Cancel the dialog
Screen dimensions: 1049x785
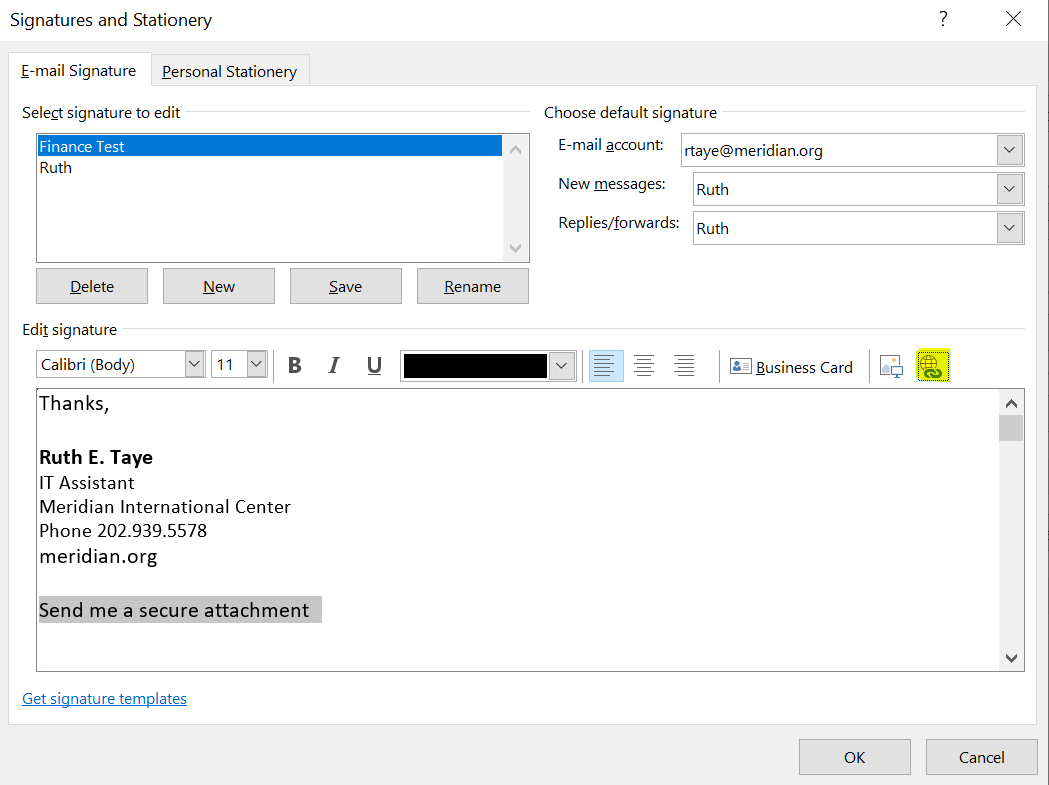pos(981,757)
